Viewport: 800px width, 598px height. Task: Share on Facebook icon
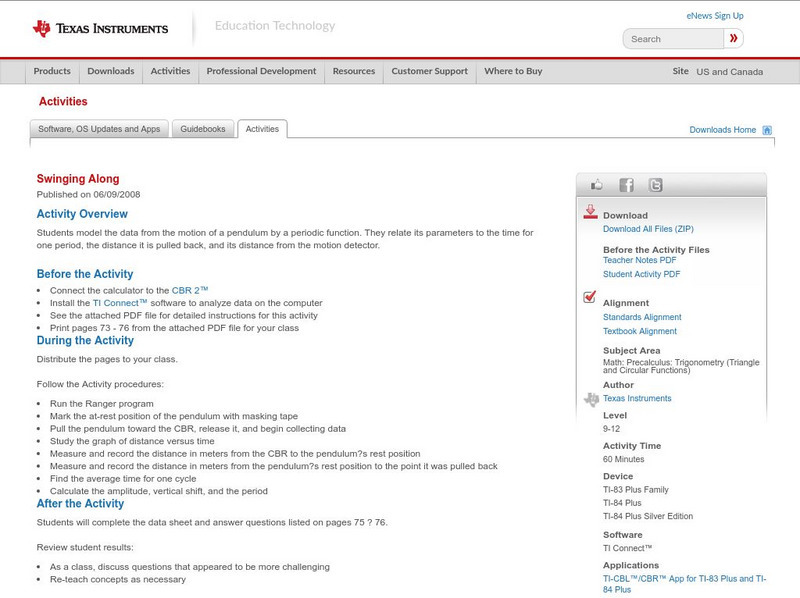click(626, 185)
